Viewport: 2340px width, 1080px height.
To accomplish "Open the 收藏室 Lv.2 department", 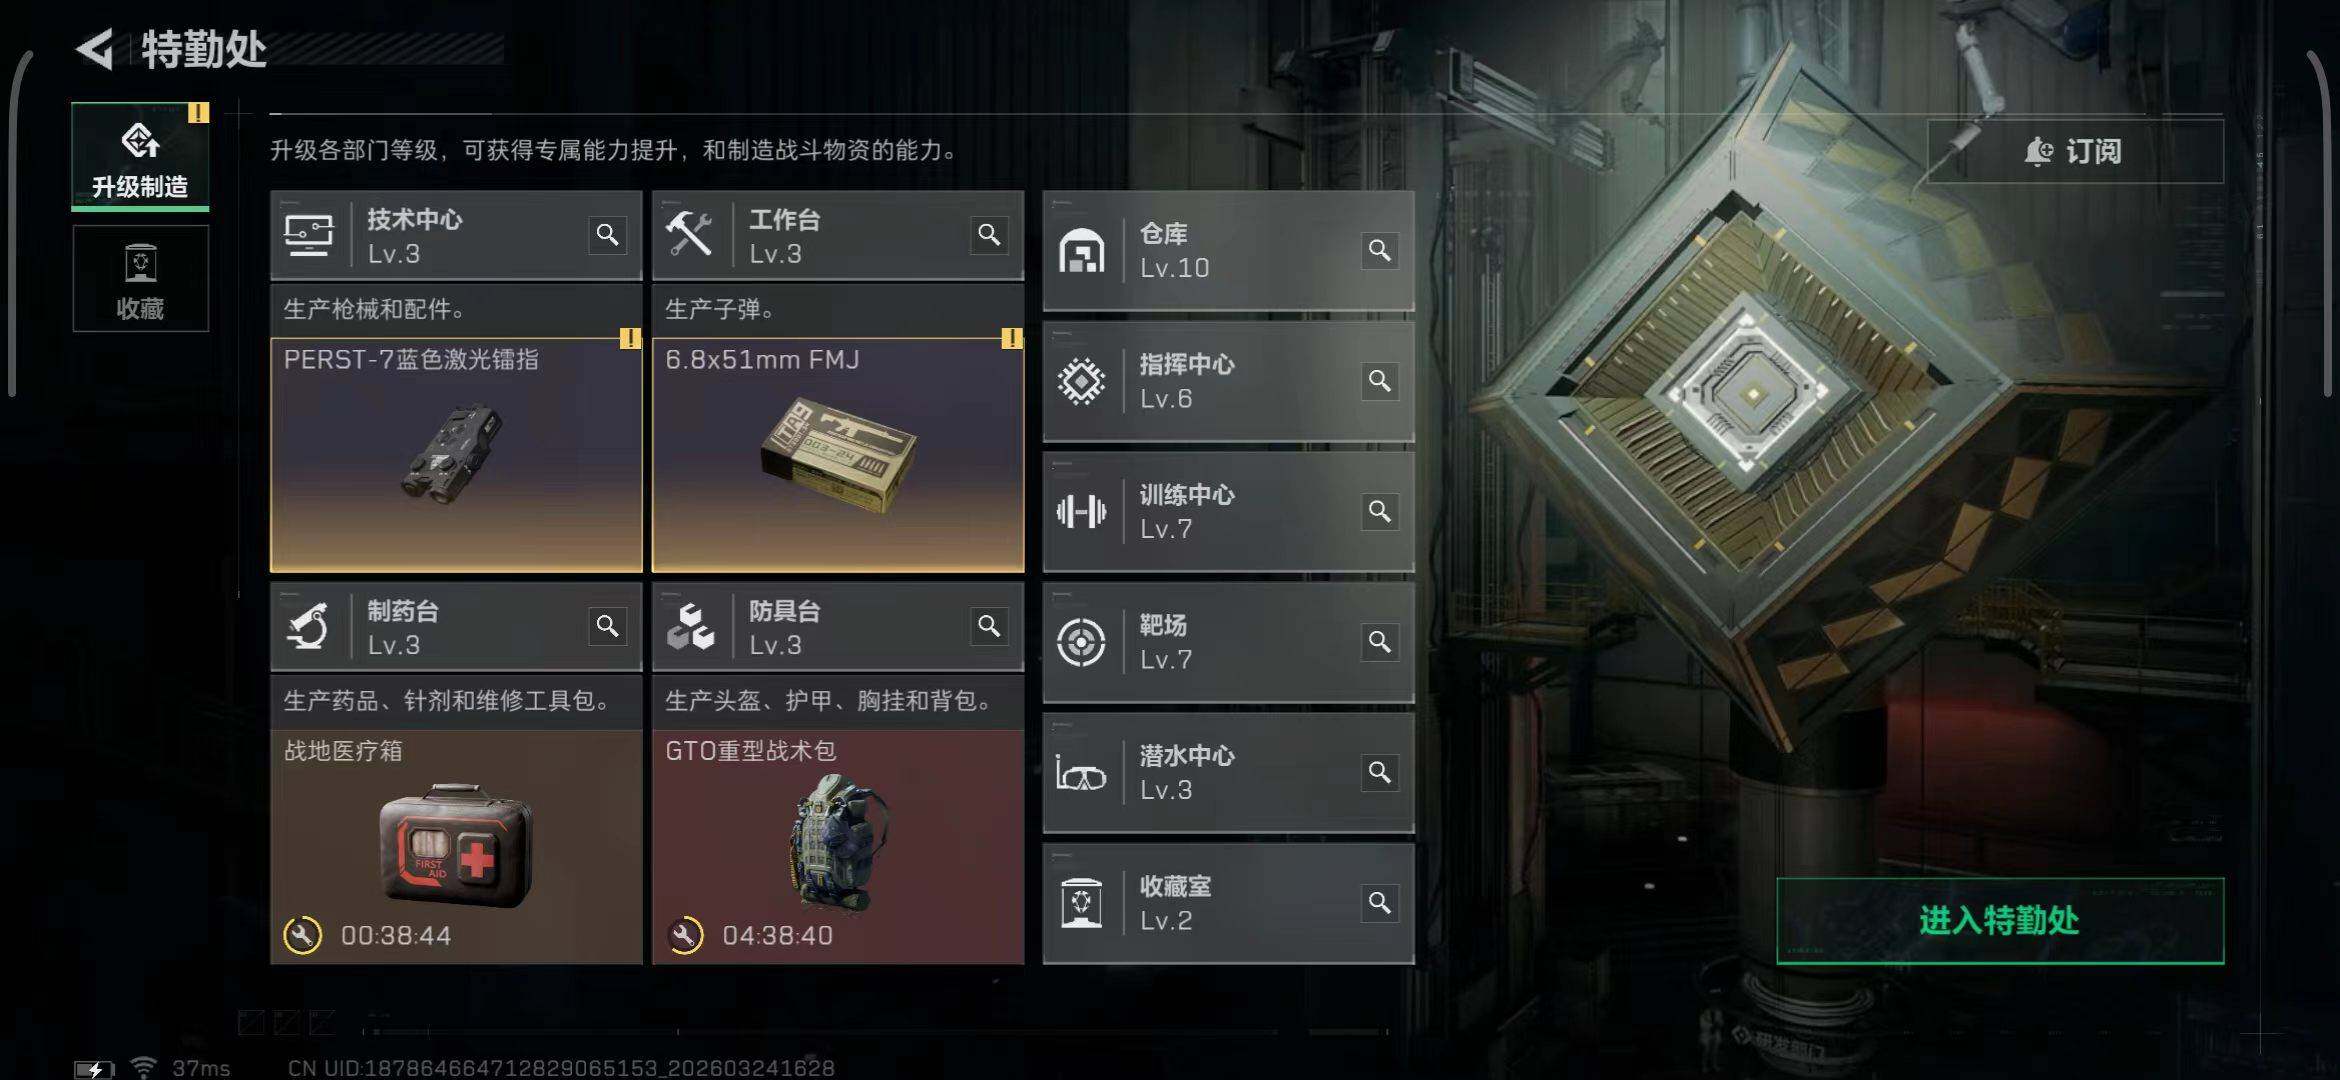I will pos(1228,903).
